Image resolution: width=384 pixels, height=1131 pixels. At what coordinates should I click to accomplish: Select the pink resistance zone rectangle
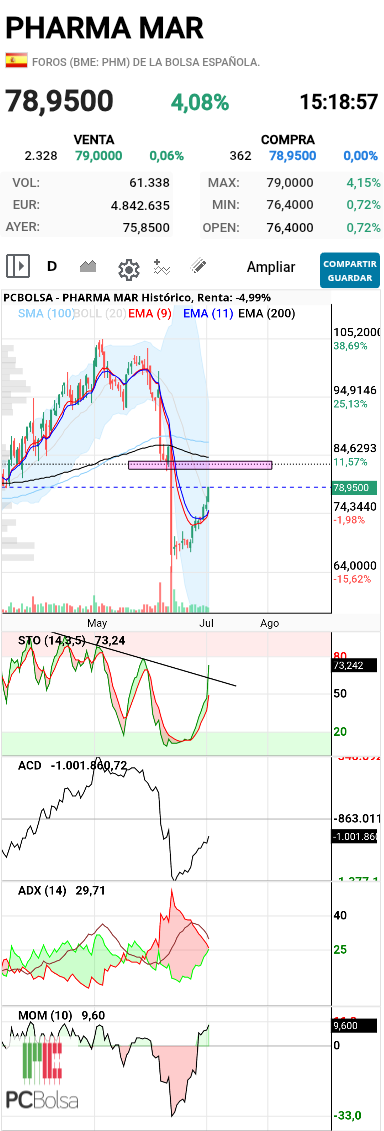(200, 465)
